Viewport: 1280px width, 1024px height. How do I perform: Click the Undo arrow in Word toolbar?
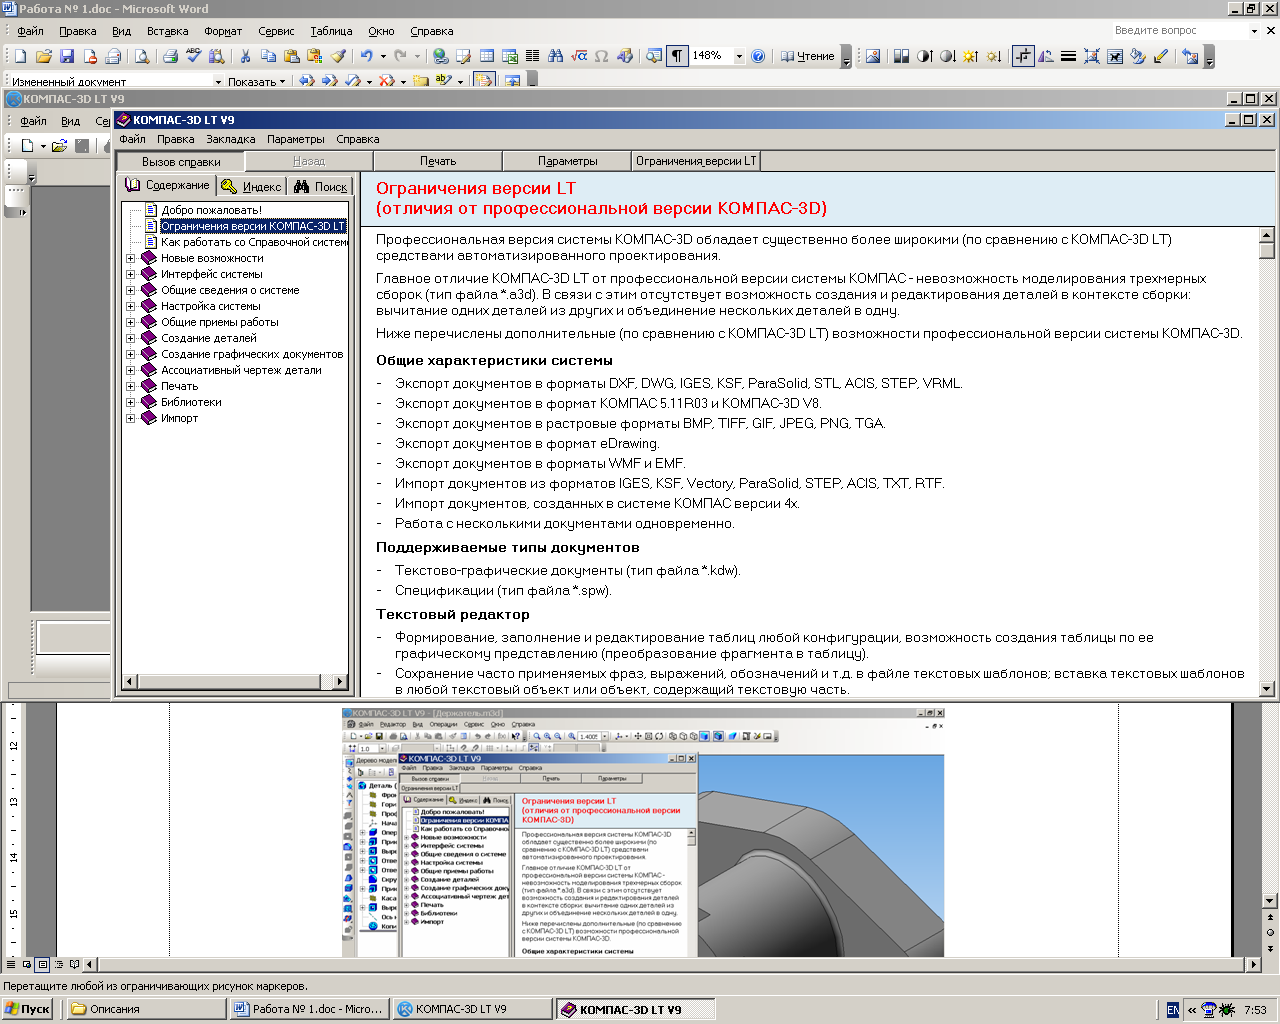(x=367, y=56)
